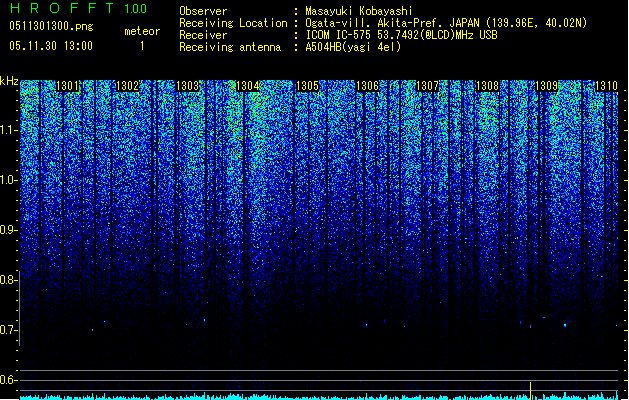Click the meteor count value 1

pos(142,46)
